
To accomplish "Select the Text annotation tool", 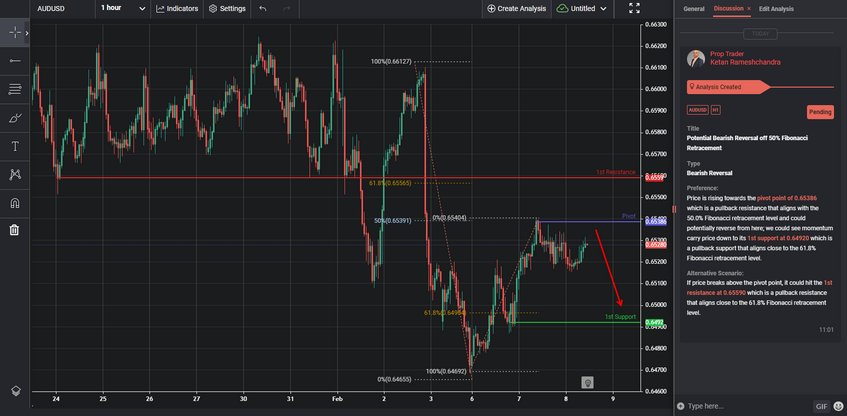I will pos(15,146).
